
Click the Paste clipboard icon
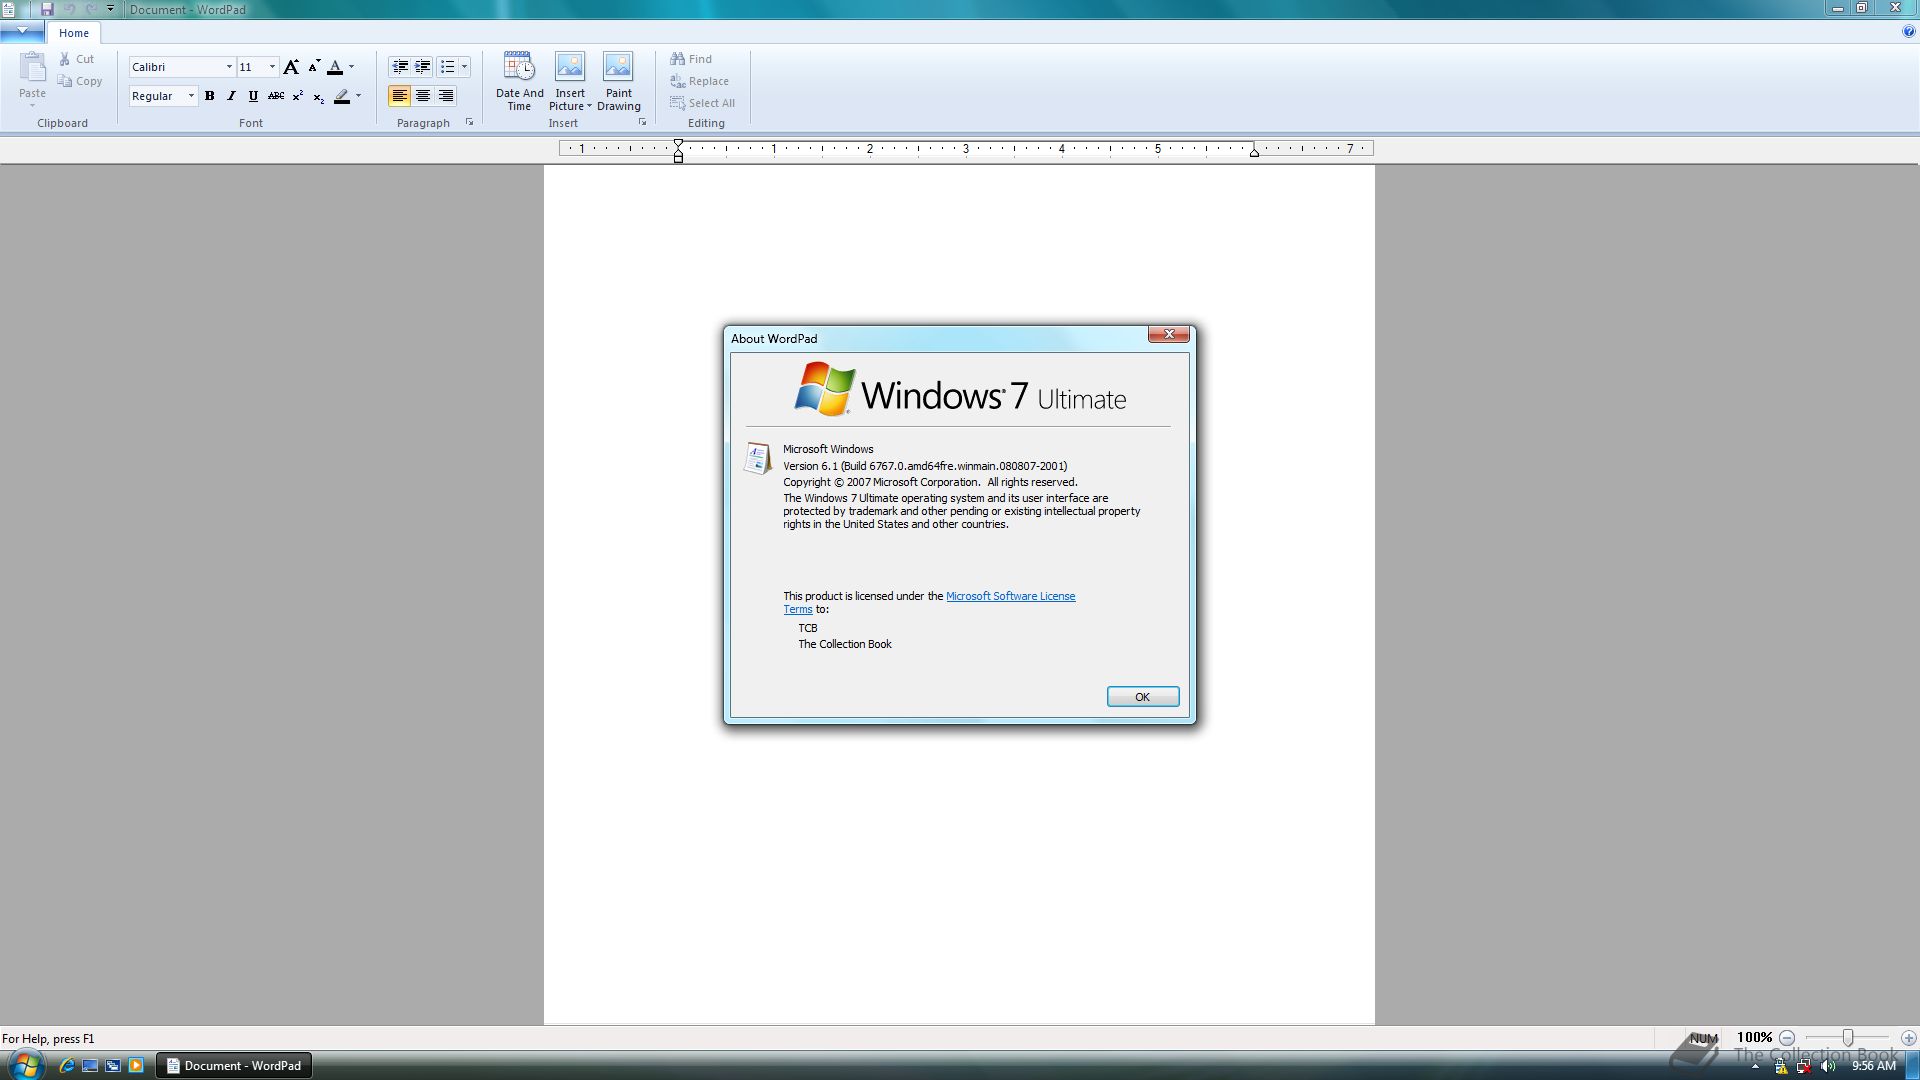tap(32, 68)
